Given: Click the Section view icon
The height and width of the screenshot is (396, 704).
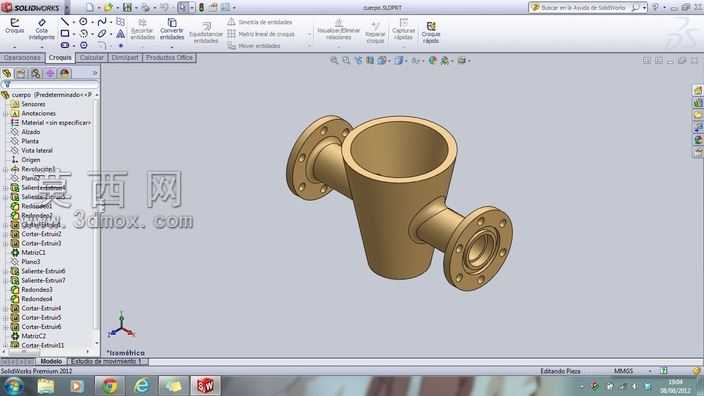Looking at the screenshot, I should [370, 60].
